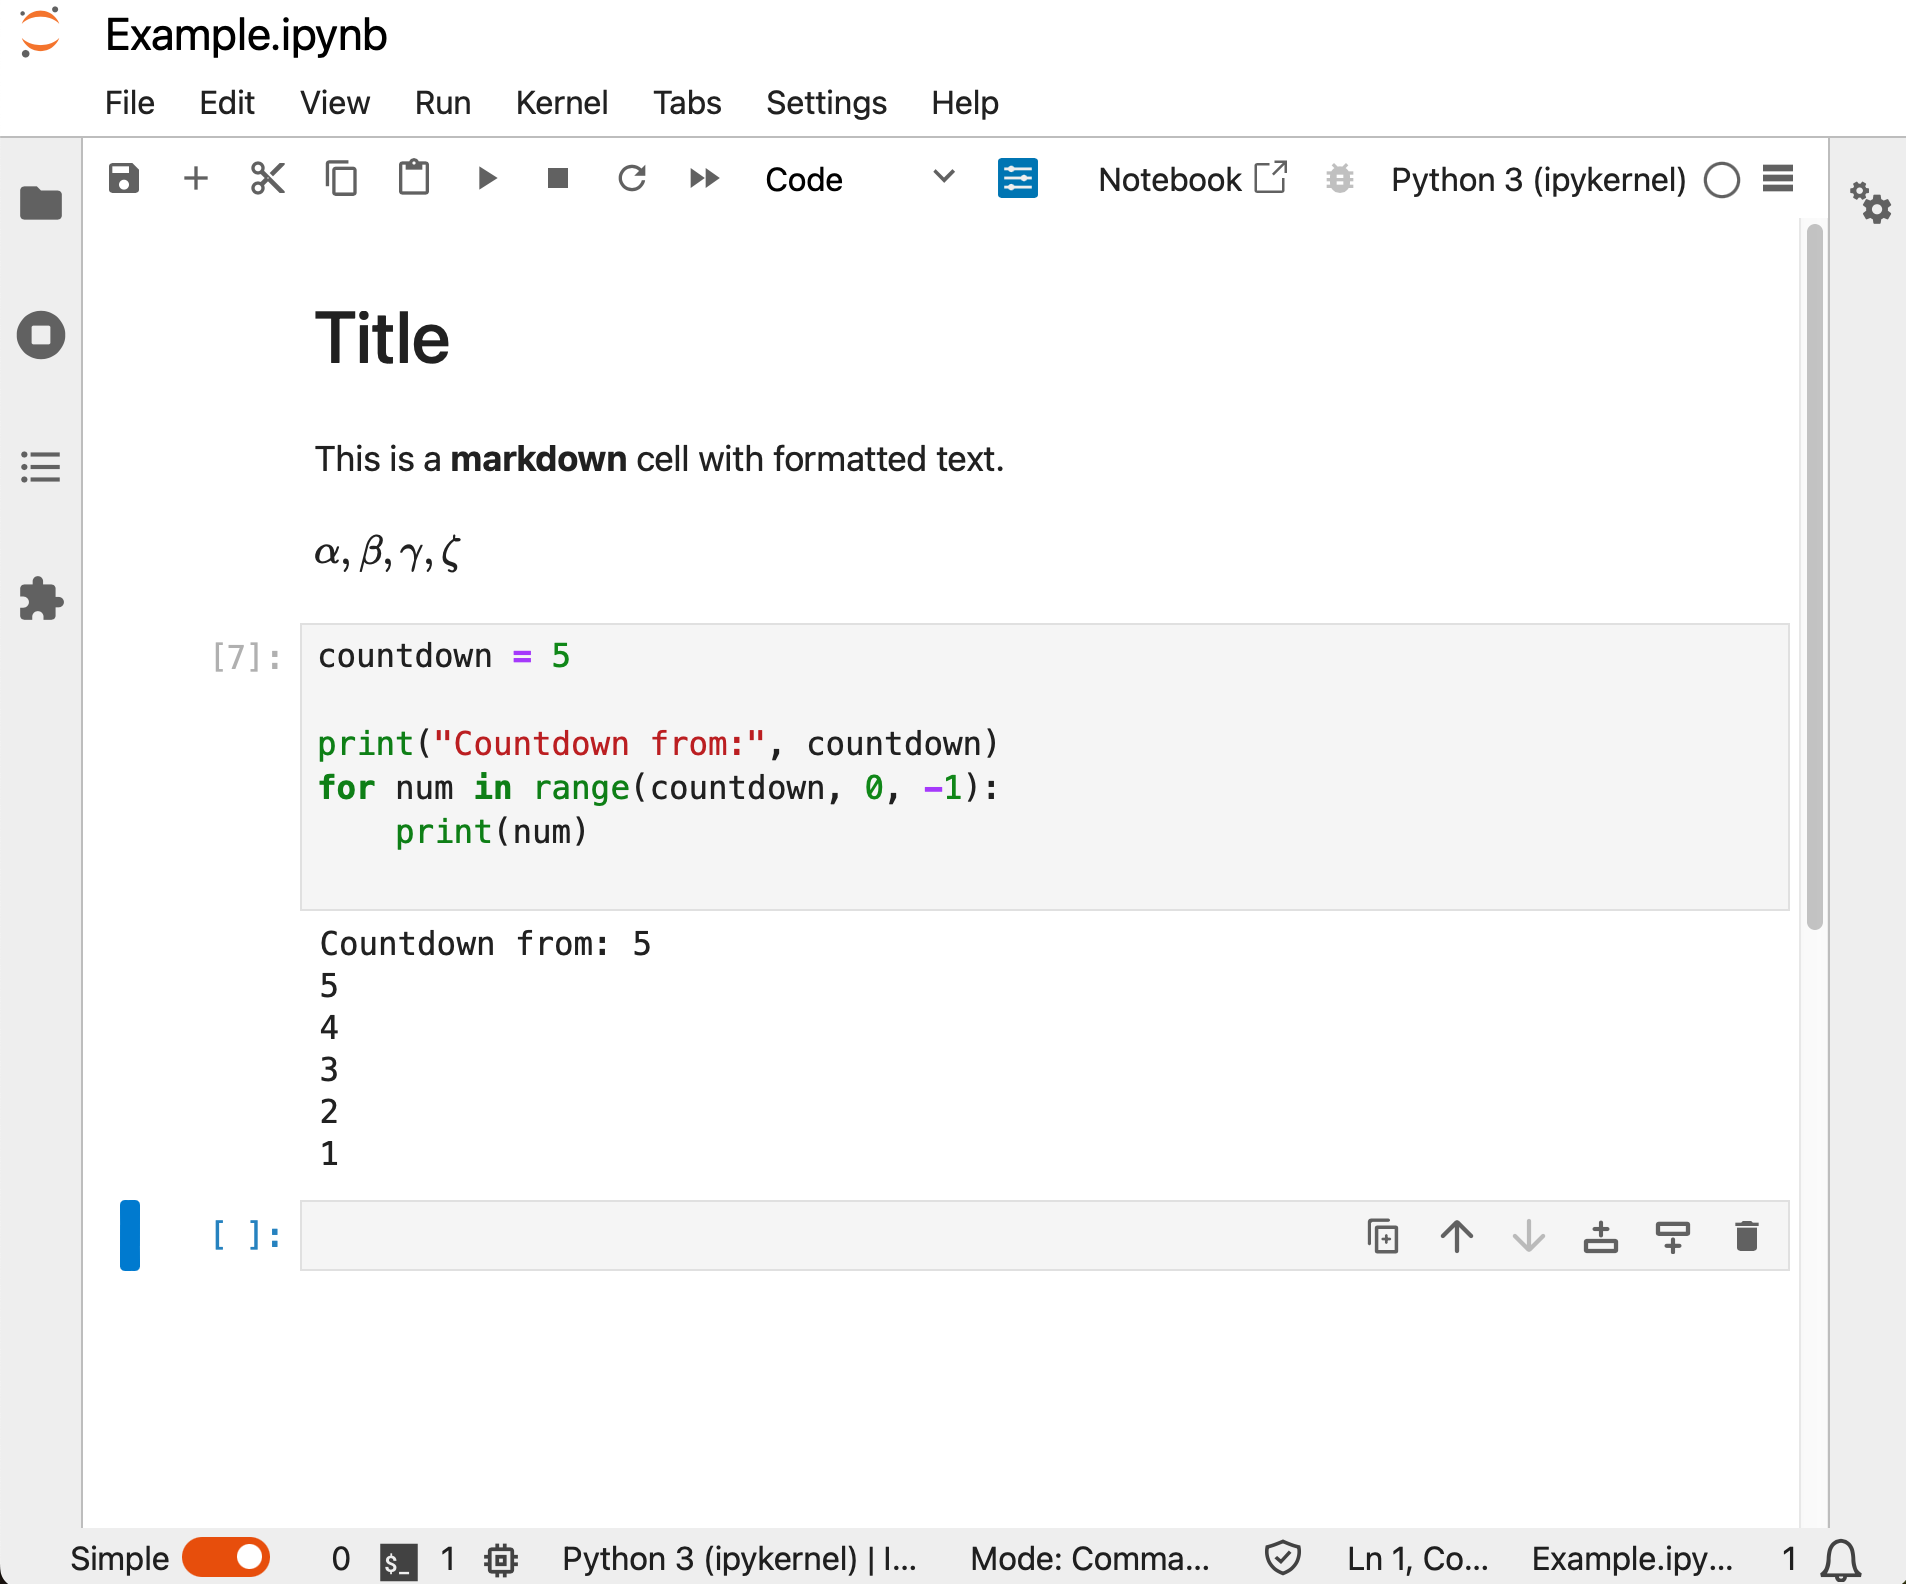1906x1584 pixels.
Task: Open the Settings menu
Action: pyautogui.click(x=827, y=103)
